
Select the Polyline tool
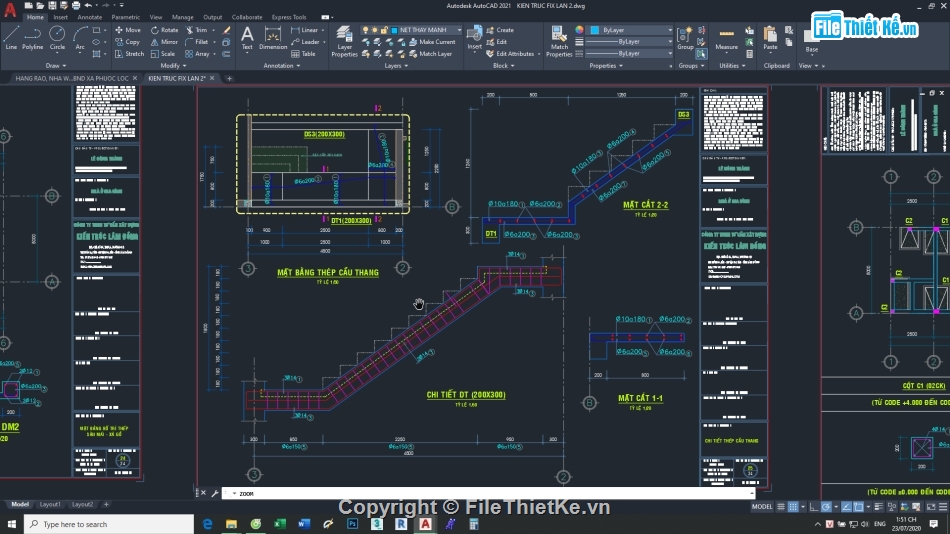[x=33, y=38]
